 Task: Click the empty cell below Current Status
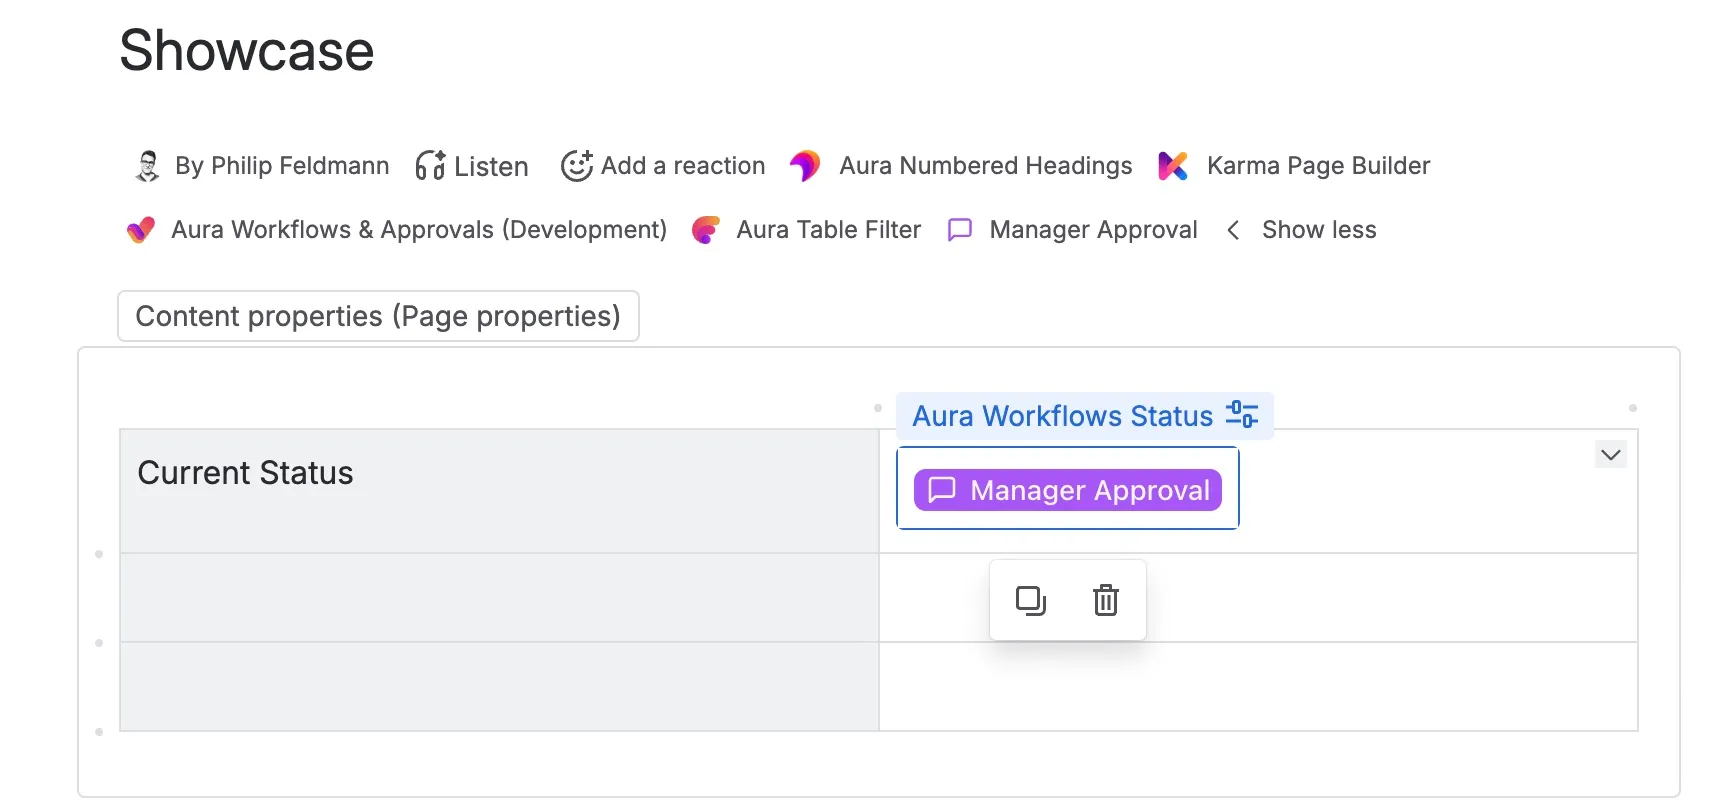point(499,598)
